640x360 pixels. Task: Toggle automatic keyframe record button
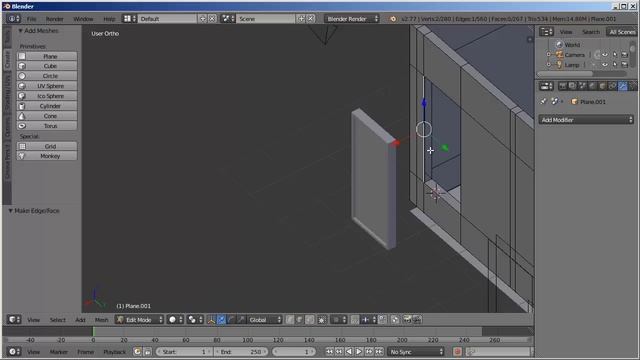(457, 352)
